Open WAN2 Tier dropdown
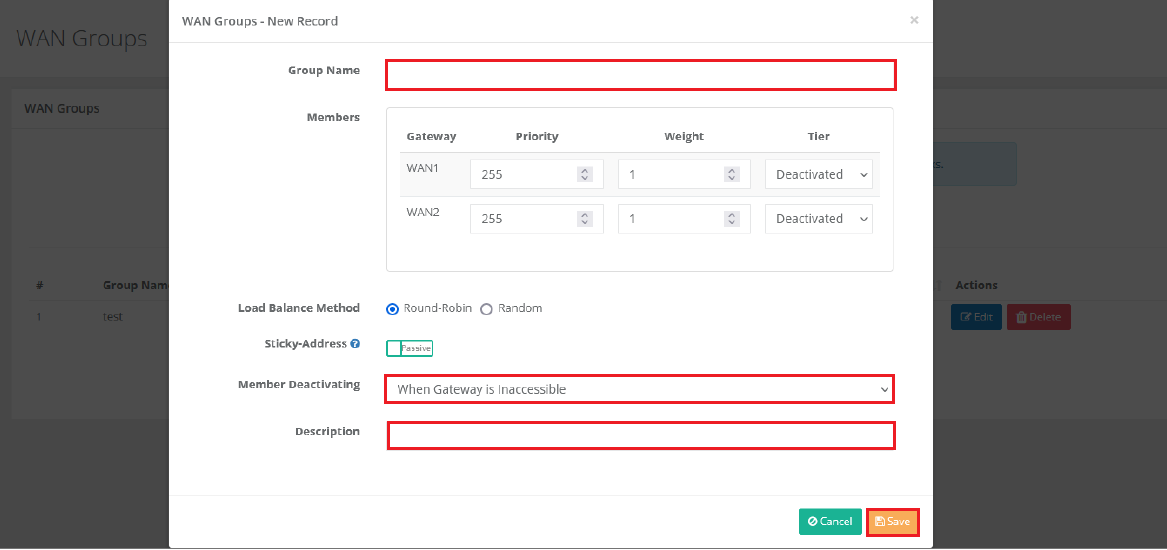The image size is (1167, 550). click(x=818, y=219)
